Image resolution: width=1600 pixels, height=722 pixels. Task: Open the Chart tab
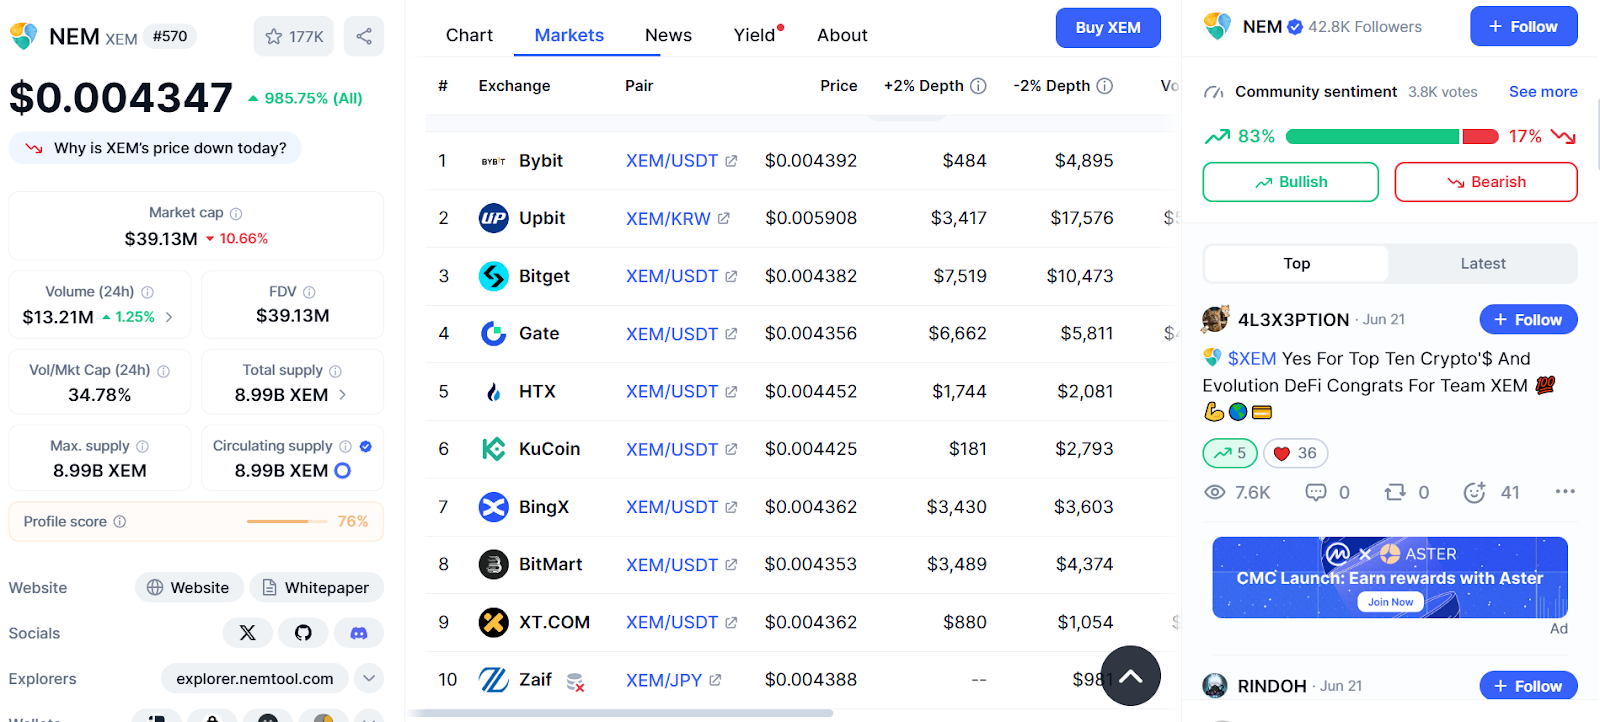pyautogui.click(x=469, y=35)
